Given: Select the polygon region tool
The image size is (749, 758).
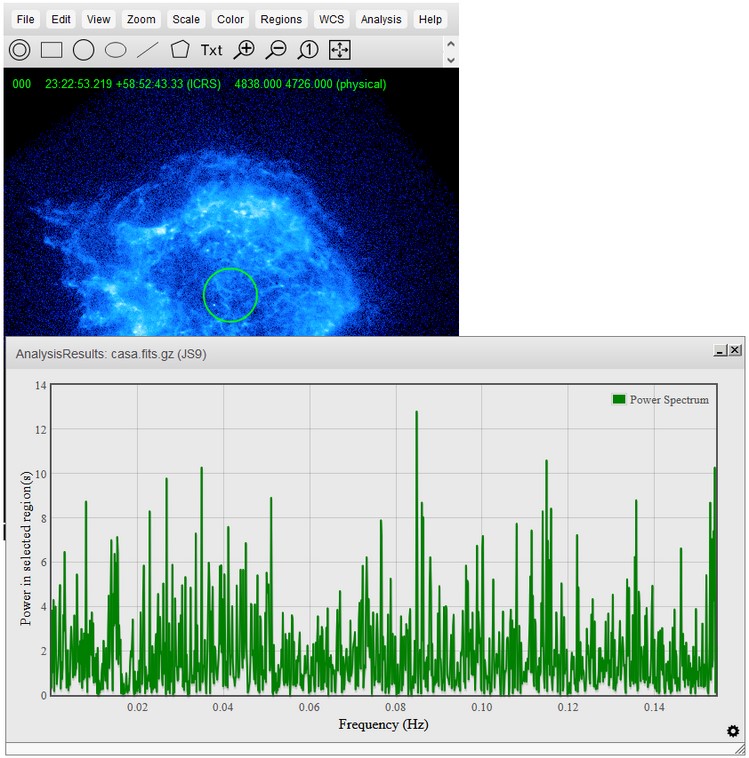Looking at the screenshot, I should pos(180,50).
